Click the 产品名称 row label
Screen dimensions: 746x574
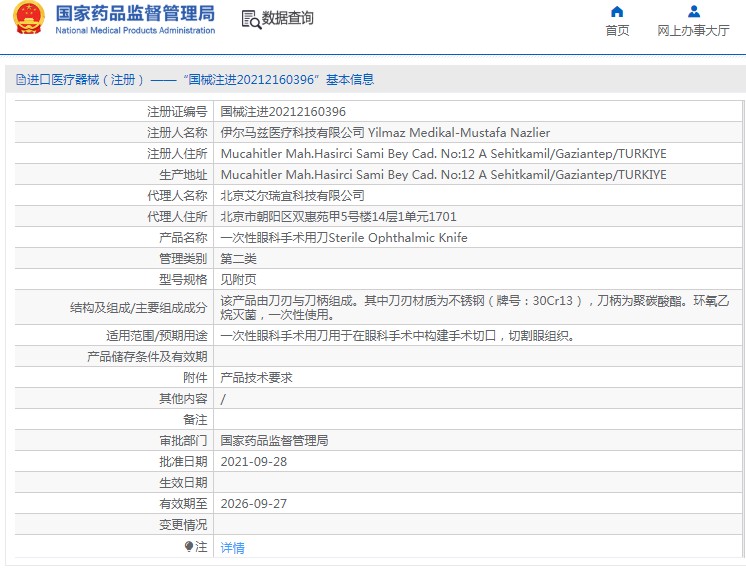[183, 238]
